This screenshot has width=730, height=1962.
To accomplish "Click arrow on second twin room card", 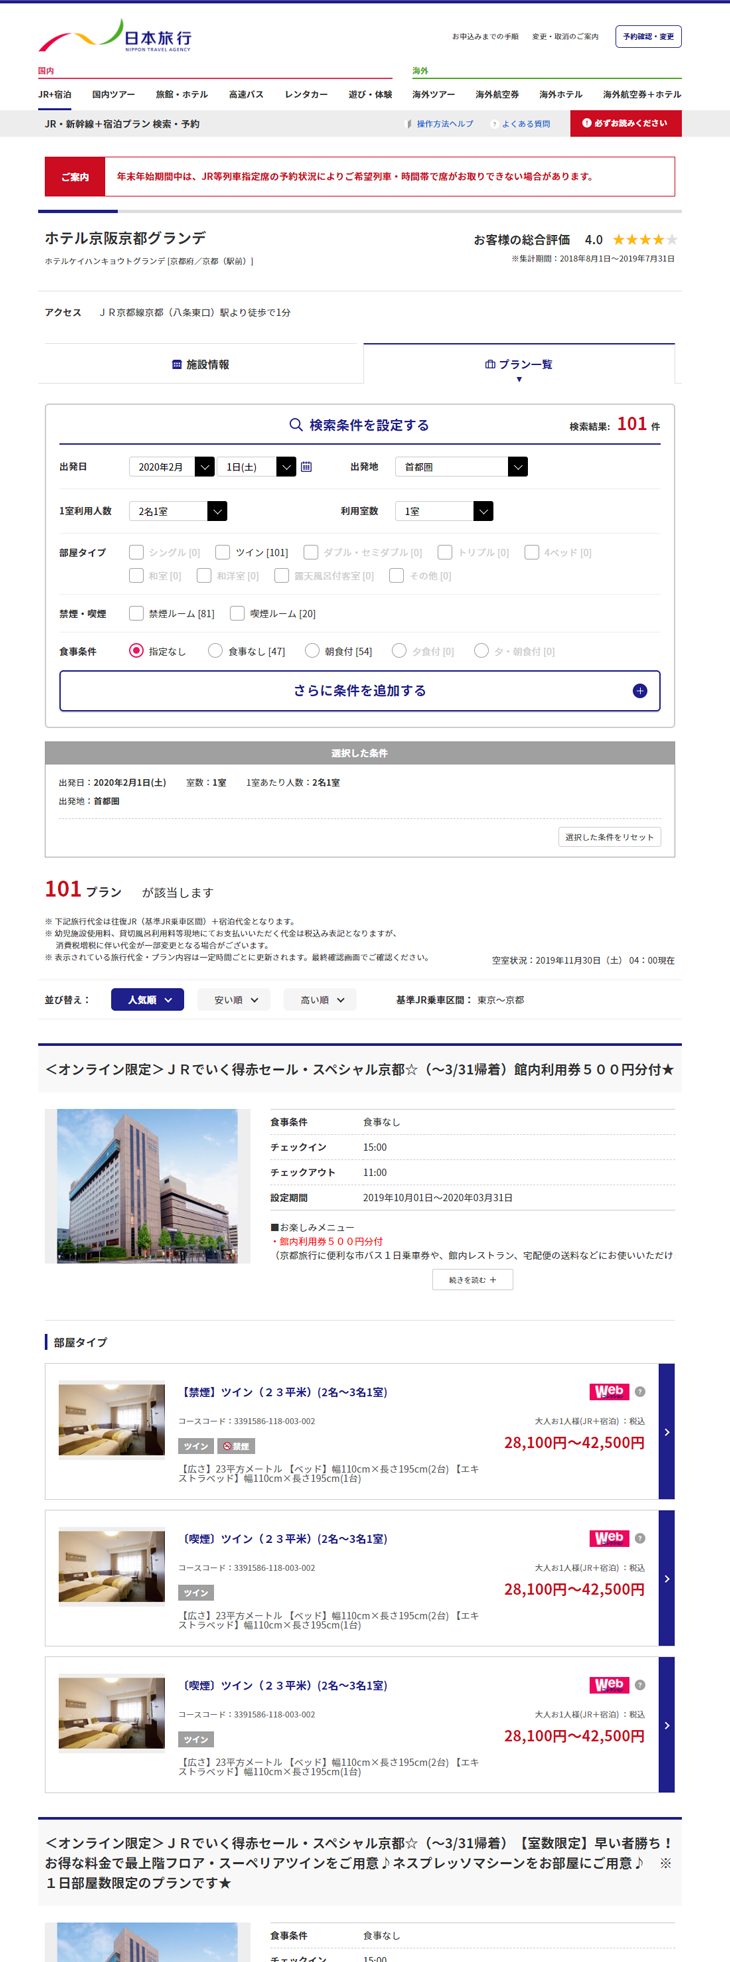I will point(666,1578).
